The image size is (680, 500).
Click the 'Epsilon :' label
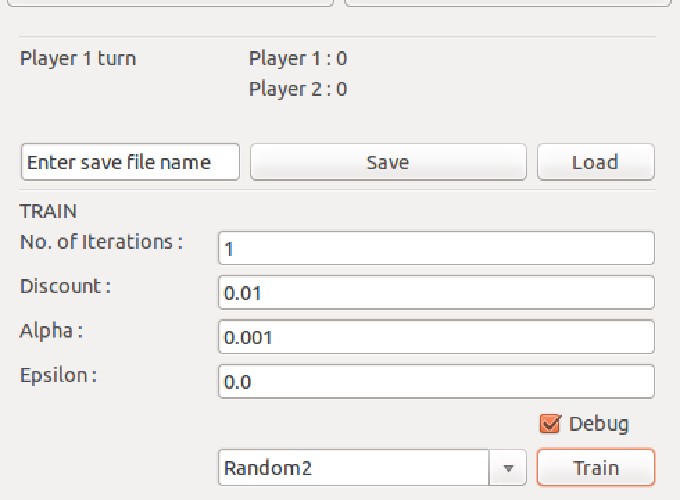(x=59, y=375)
